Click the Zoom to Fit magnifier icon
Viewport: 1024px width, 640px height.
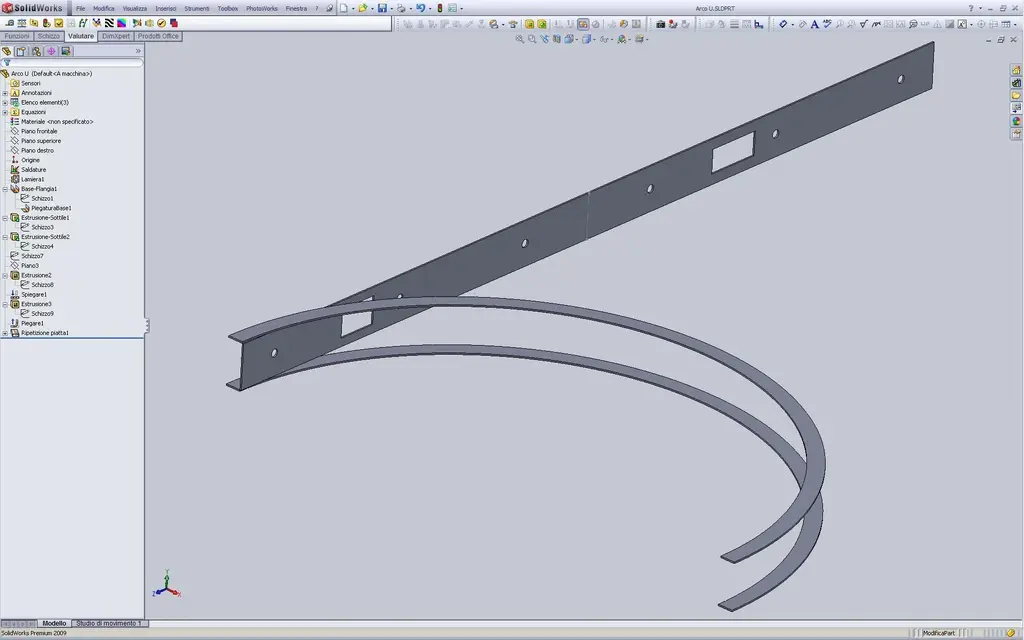coord(520,39)
